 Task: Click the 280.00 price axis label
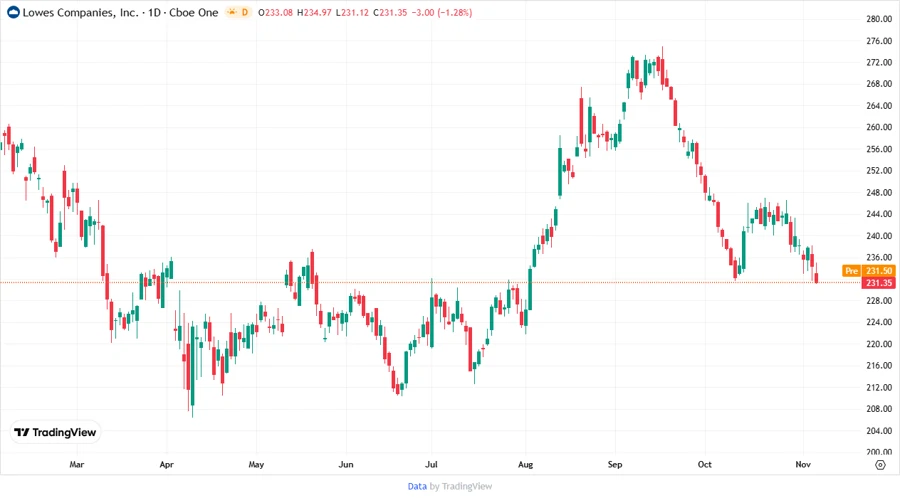click(x=879, y=19)
